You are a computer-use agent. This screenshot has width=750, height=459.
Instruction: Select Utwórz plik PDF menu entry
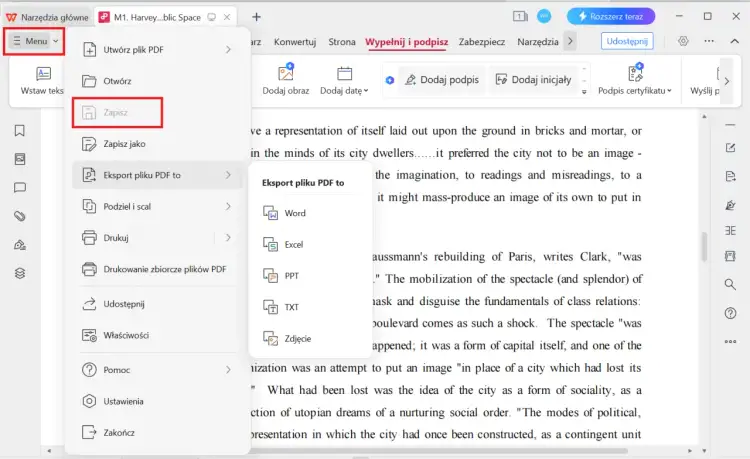[157, 50]
